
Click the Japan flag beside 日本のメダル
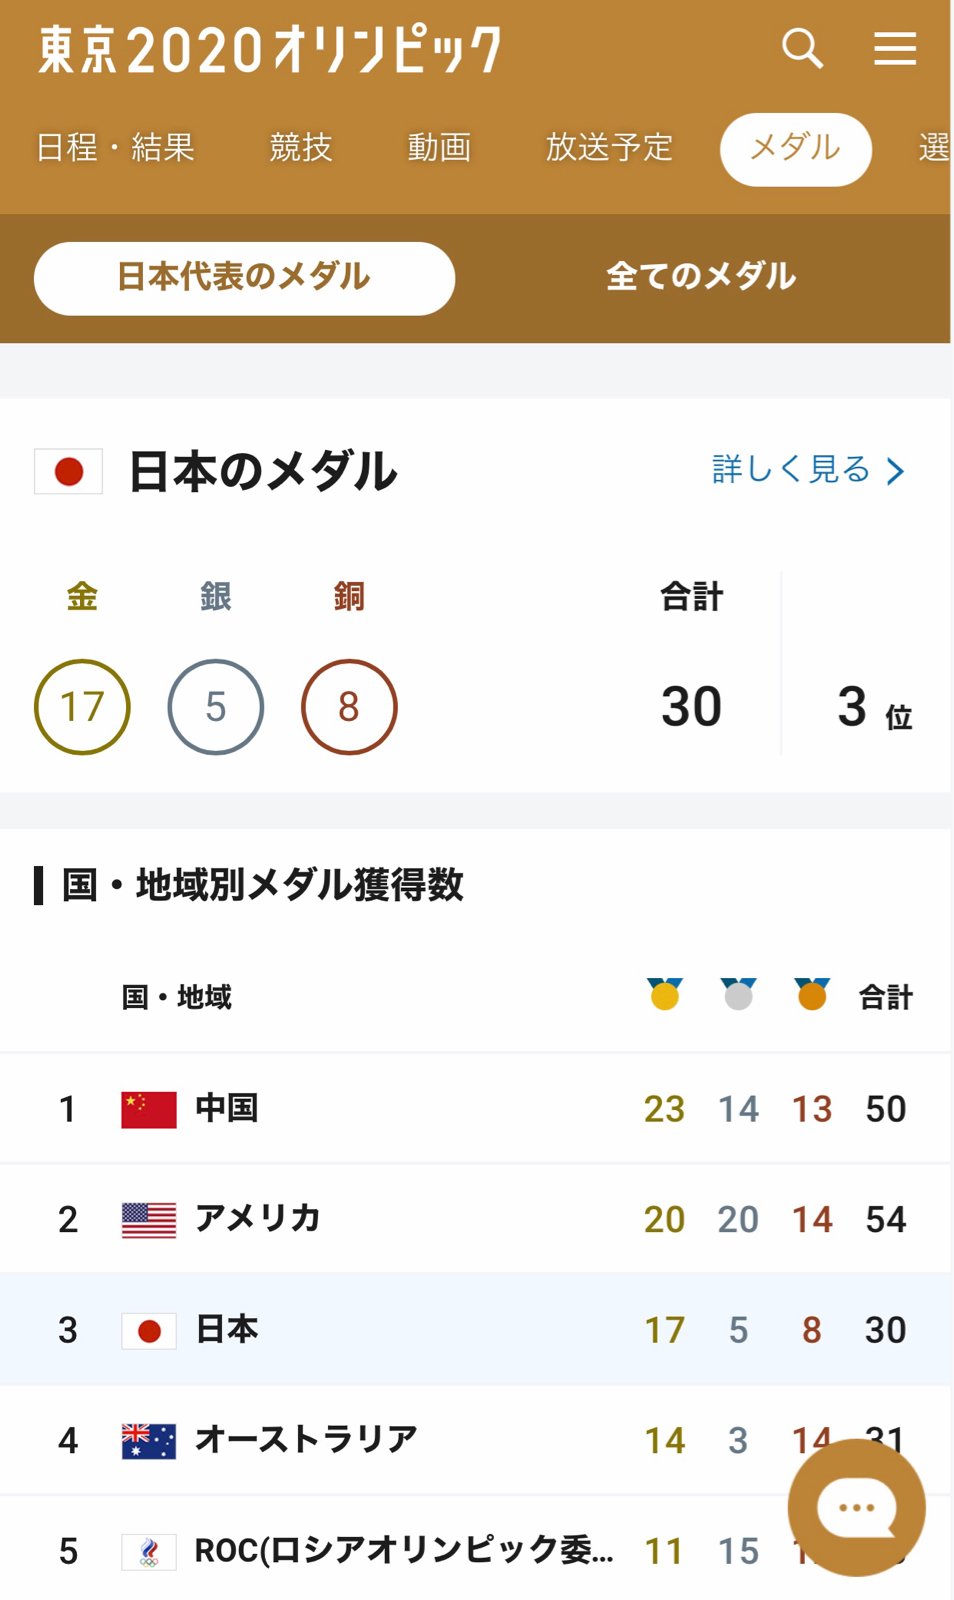[x=68, y=471]
